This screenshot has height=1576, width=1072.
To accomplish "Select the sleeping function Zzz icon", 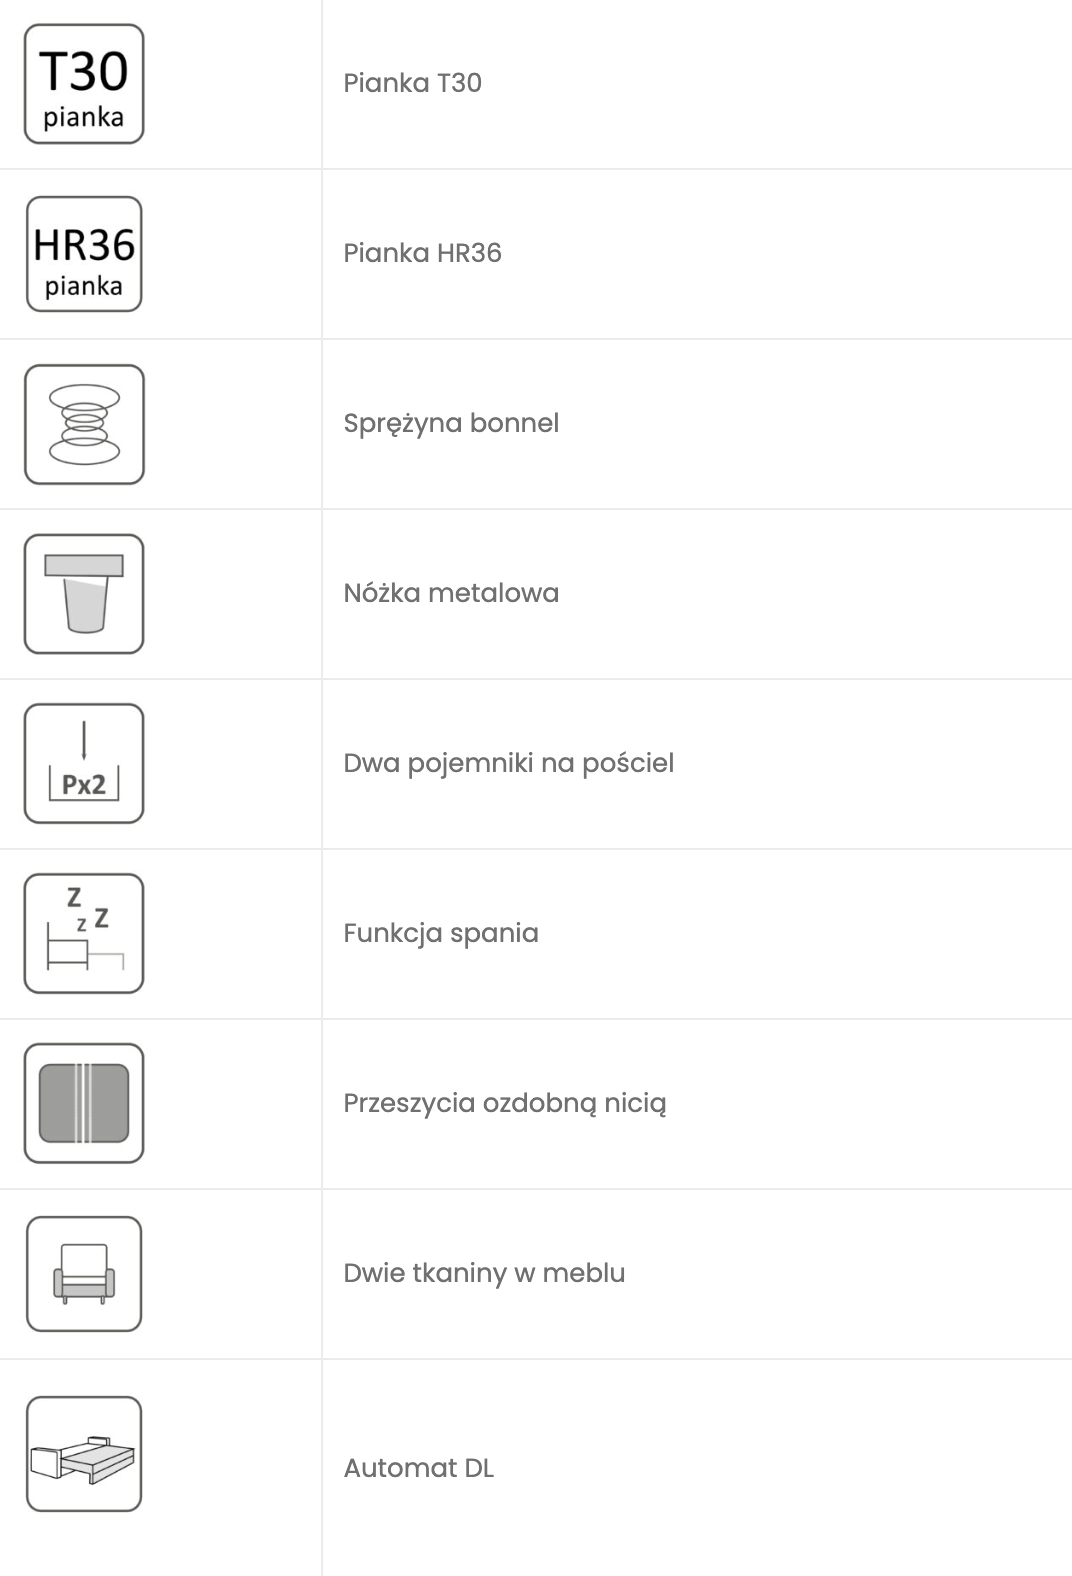I will click(x=84, y=934).
